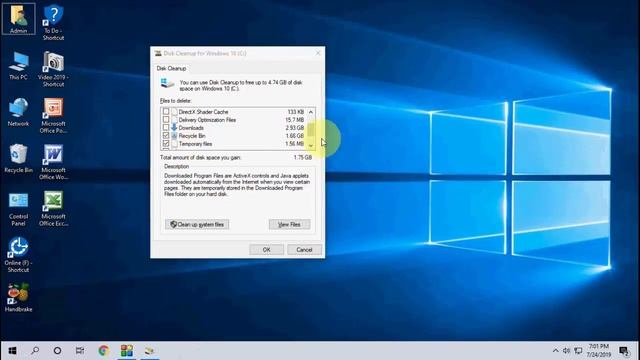Click the View Files button
Image resolution: width=640 pixels, height=360 pixels.
click(x=289, y=224)
